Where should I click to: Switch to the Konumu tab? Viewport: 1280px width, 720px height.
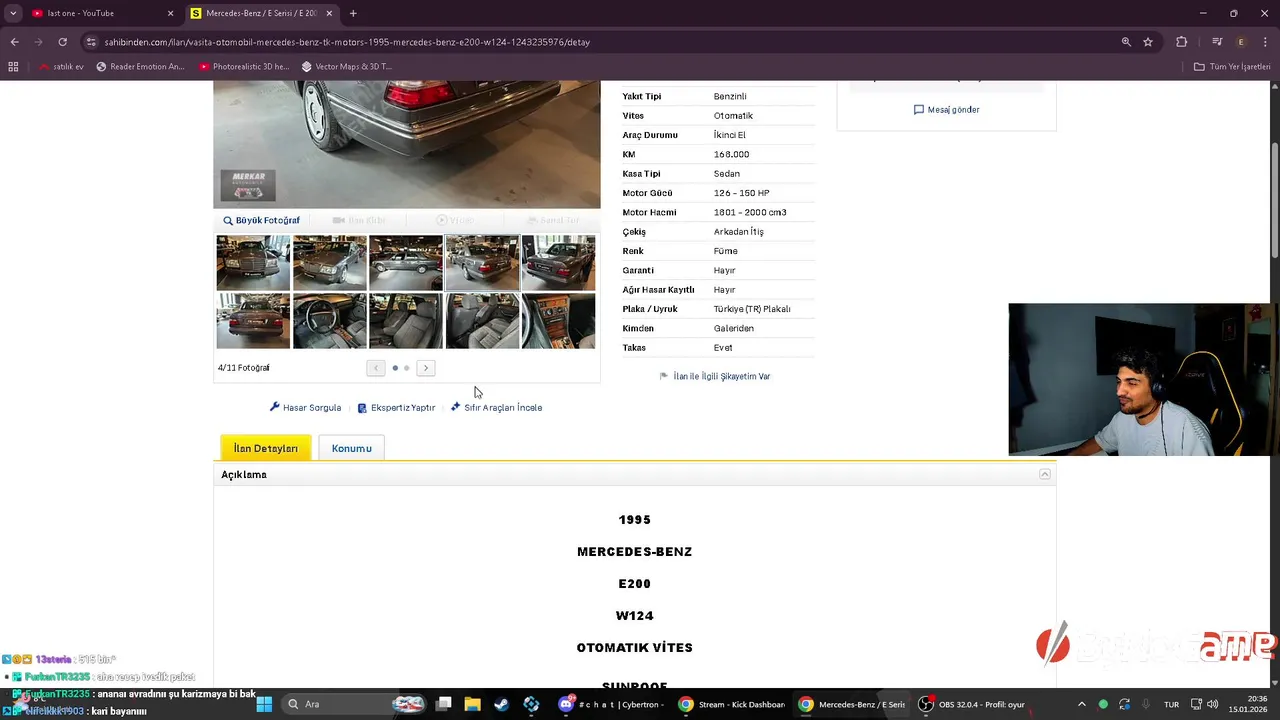pyautogui.click(x=352, y=448)
